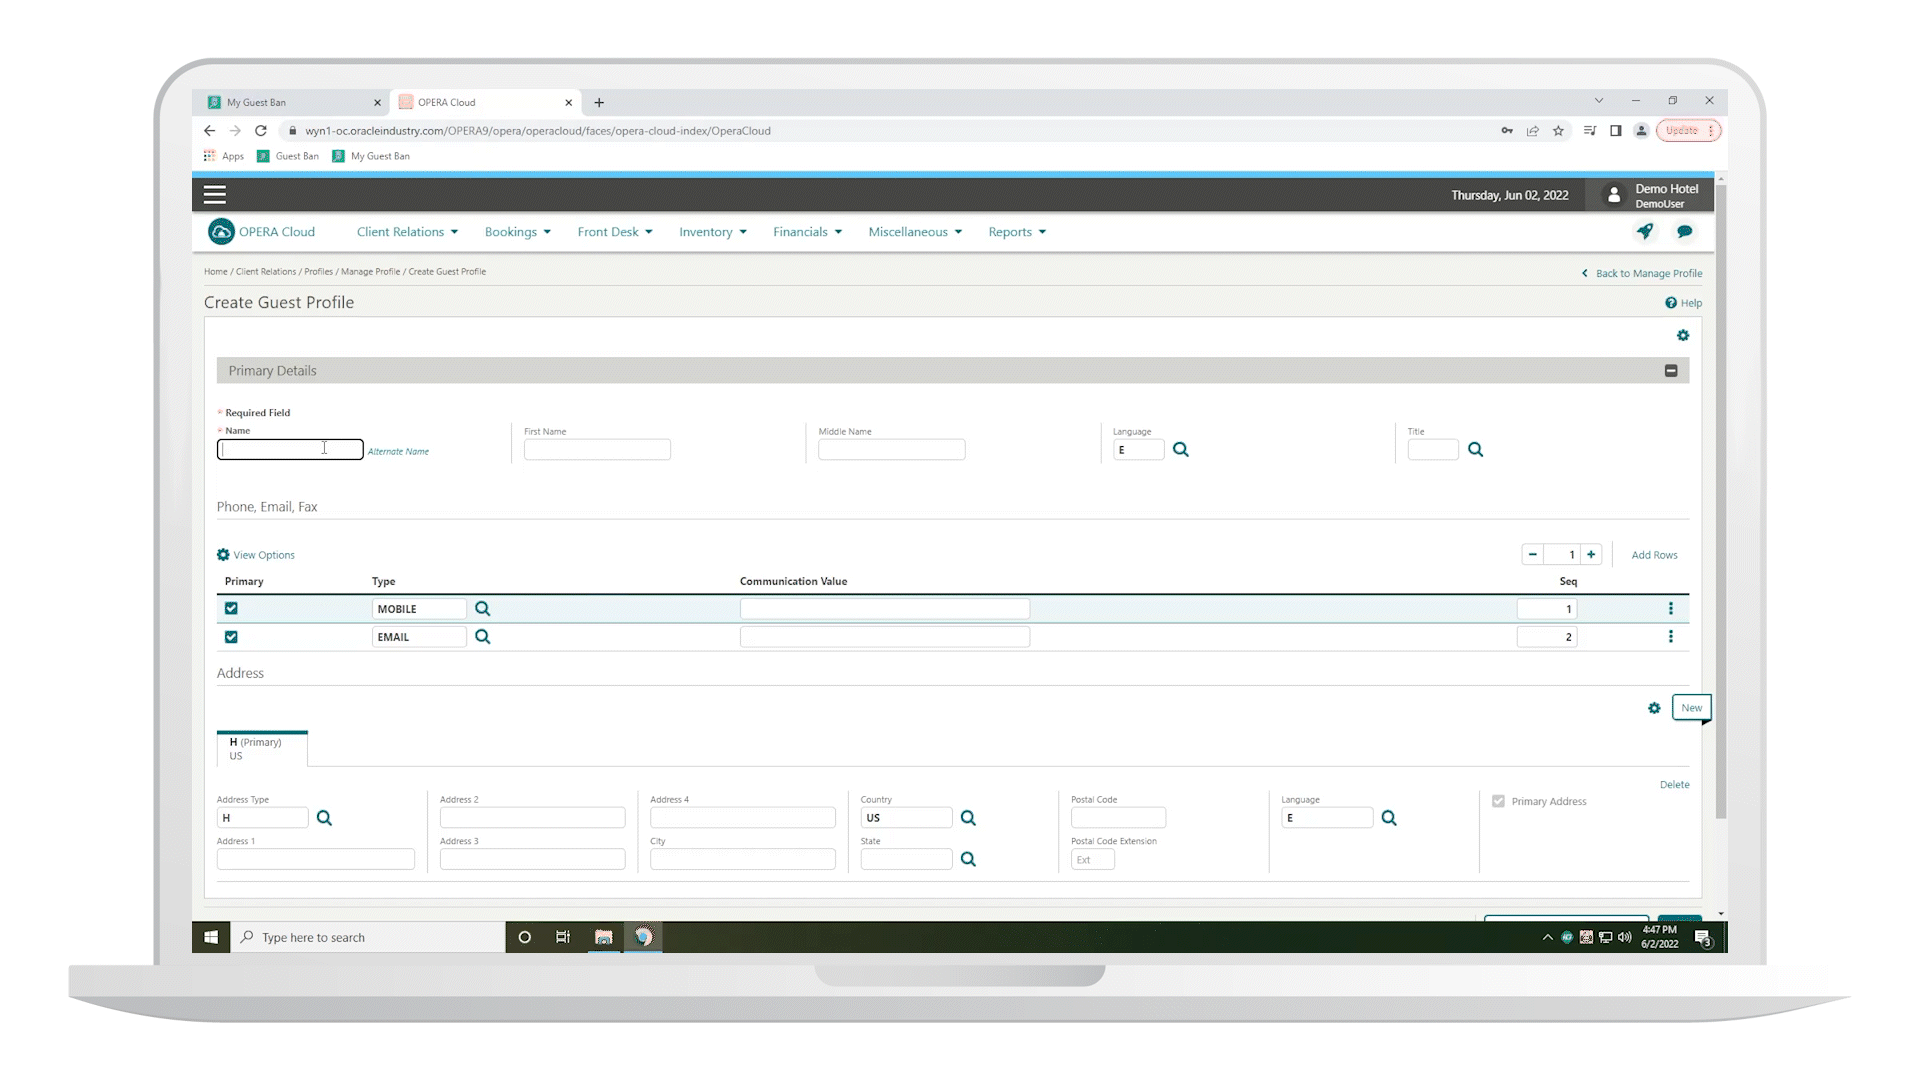Screen dimensions: 1920x1080
Task: Expand the Front Desk menu
Action: coord(614,232)
